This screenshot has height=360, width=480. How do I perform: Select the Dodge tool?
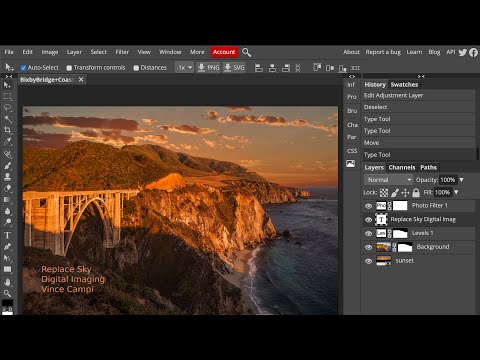click(7, 222)
